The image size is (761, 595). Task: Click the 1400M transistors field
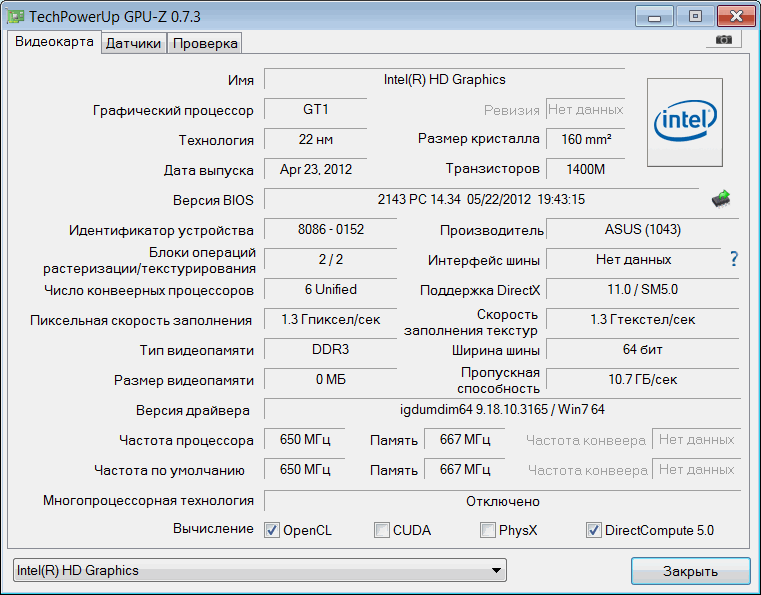click(586, 169)
